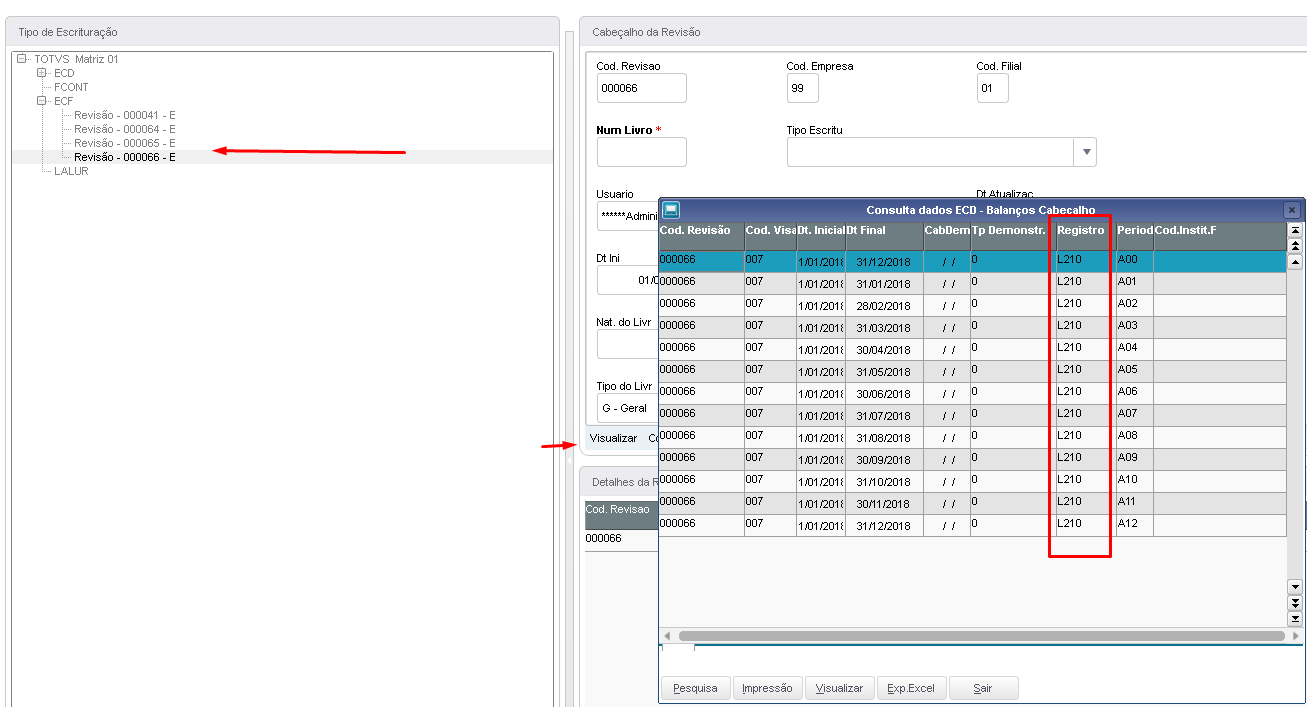Move up one row with single arrow

[1296, 262]
